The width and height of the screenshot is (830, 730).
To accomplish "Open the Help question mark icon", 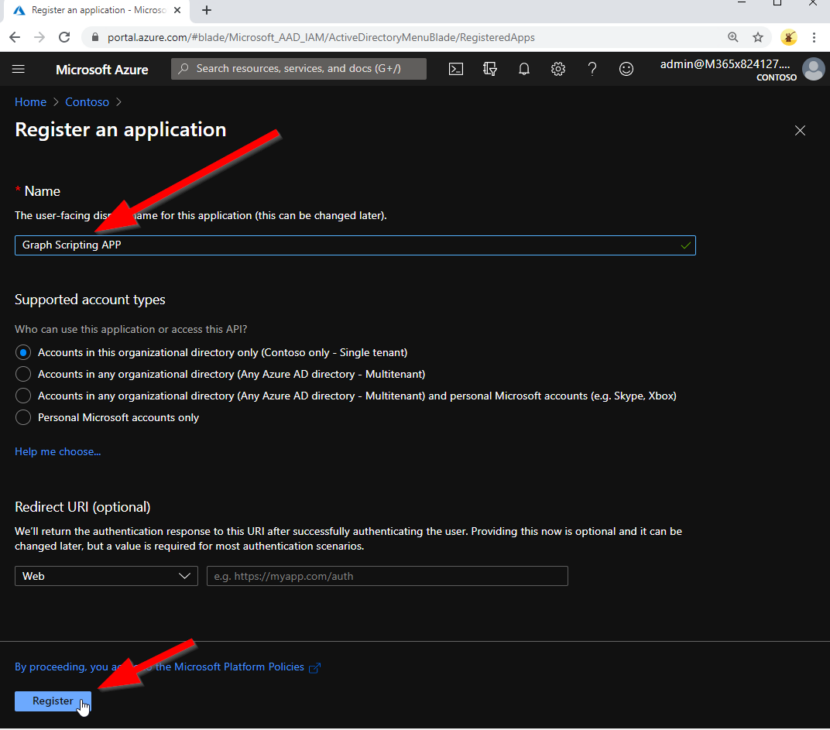I will click(x=592, y=69).
